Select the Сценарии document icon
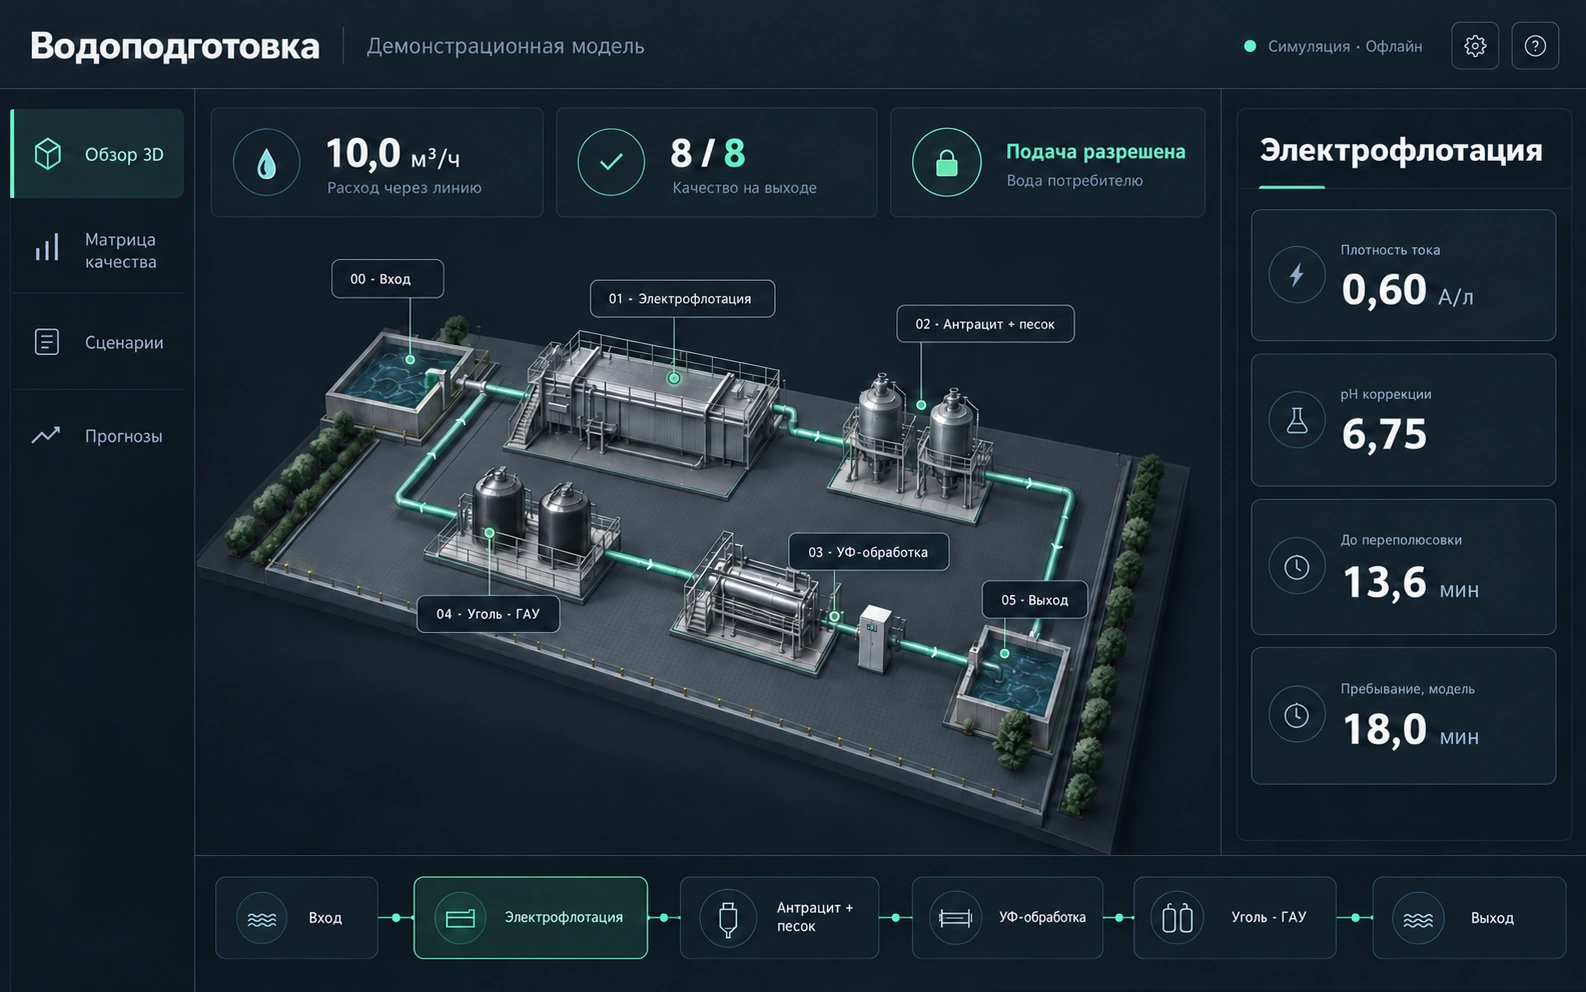This screenshot has height=992, width=1586. [47, 342]
